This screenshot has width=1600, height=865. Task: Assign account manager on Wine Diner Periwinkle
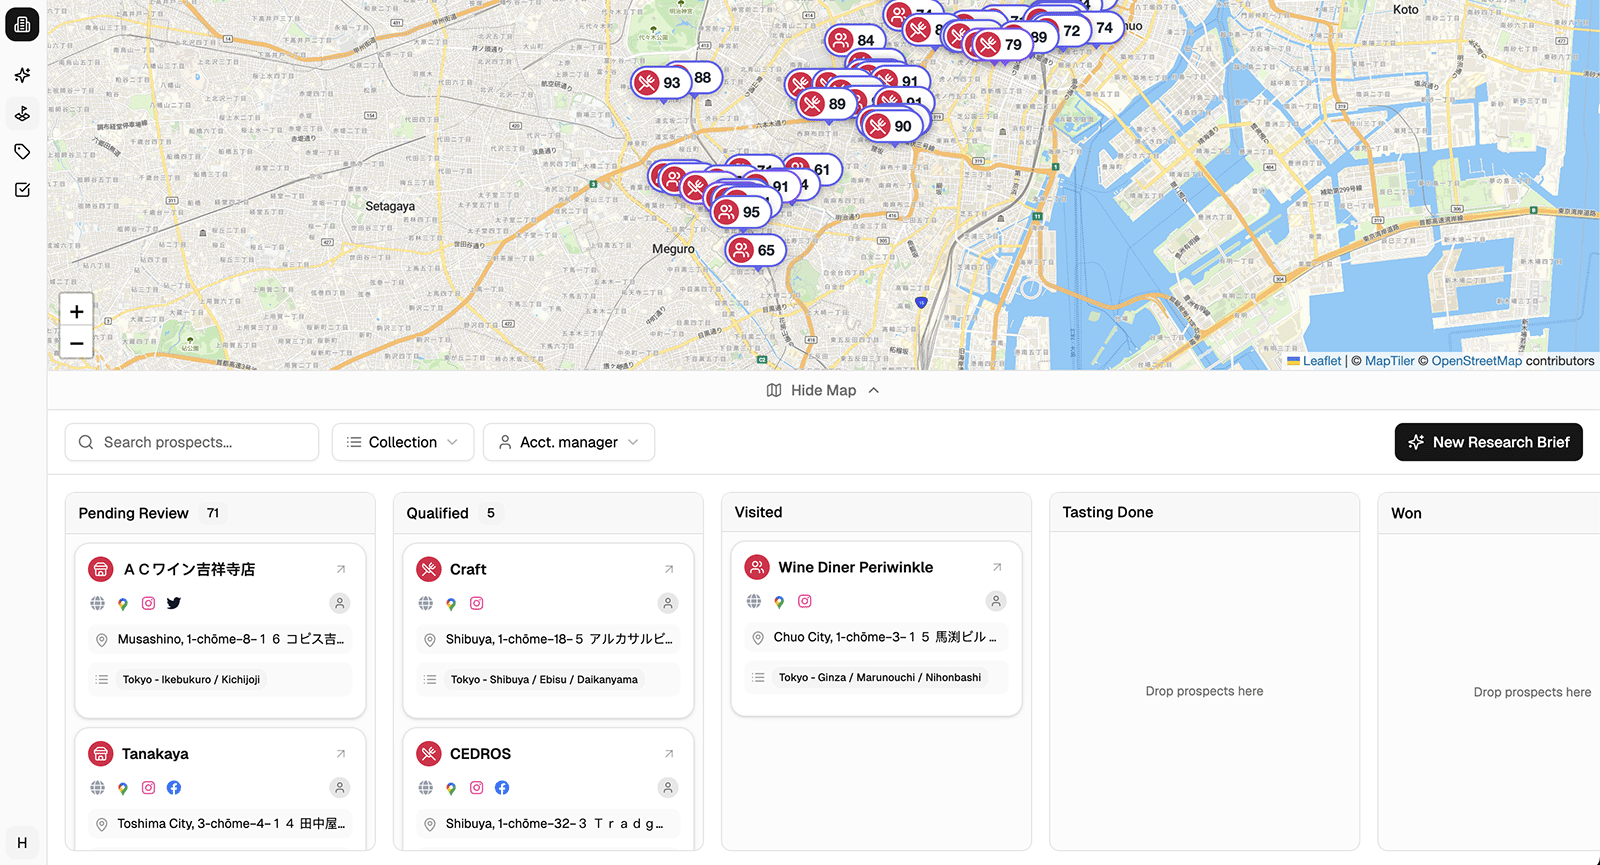(x=996, y=601)
